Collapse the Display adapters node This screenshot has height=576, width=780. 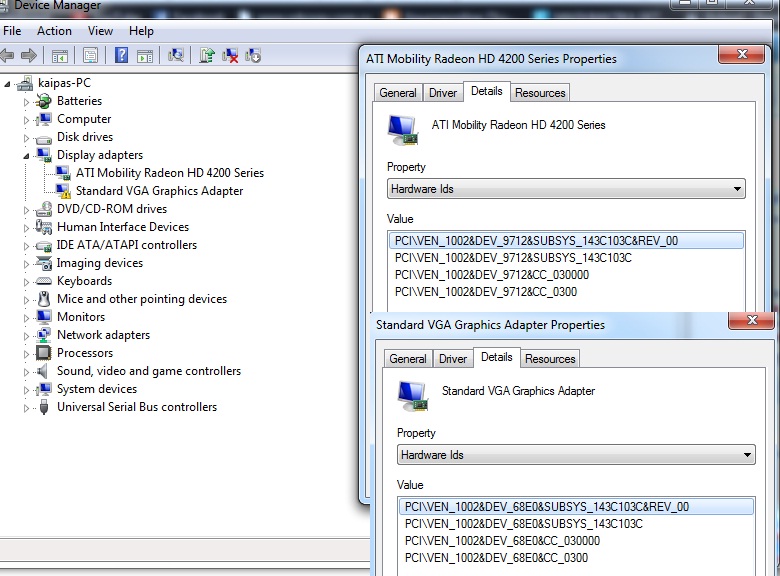[x=27, y=155]
